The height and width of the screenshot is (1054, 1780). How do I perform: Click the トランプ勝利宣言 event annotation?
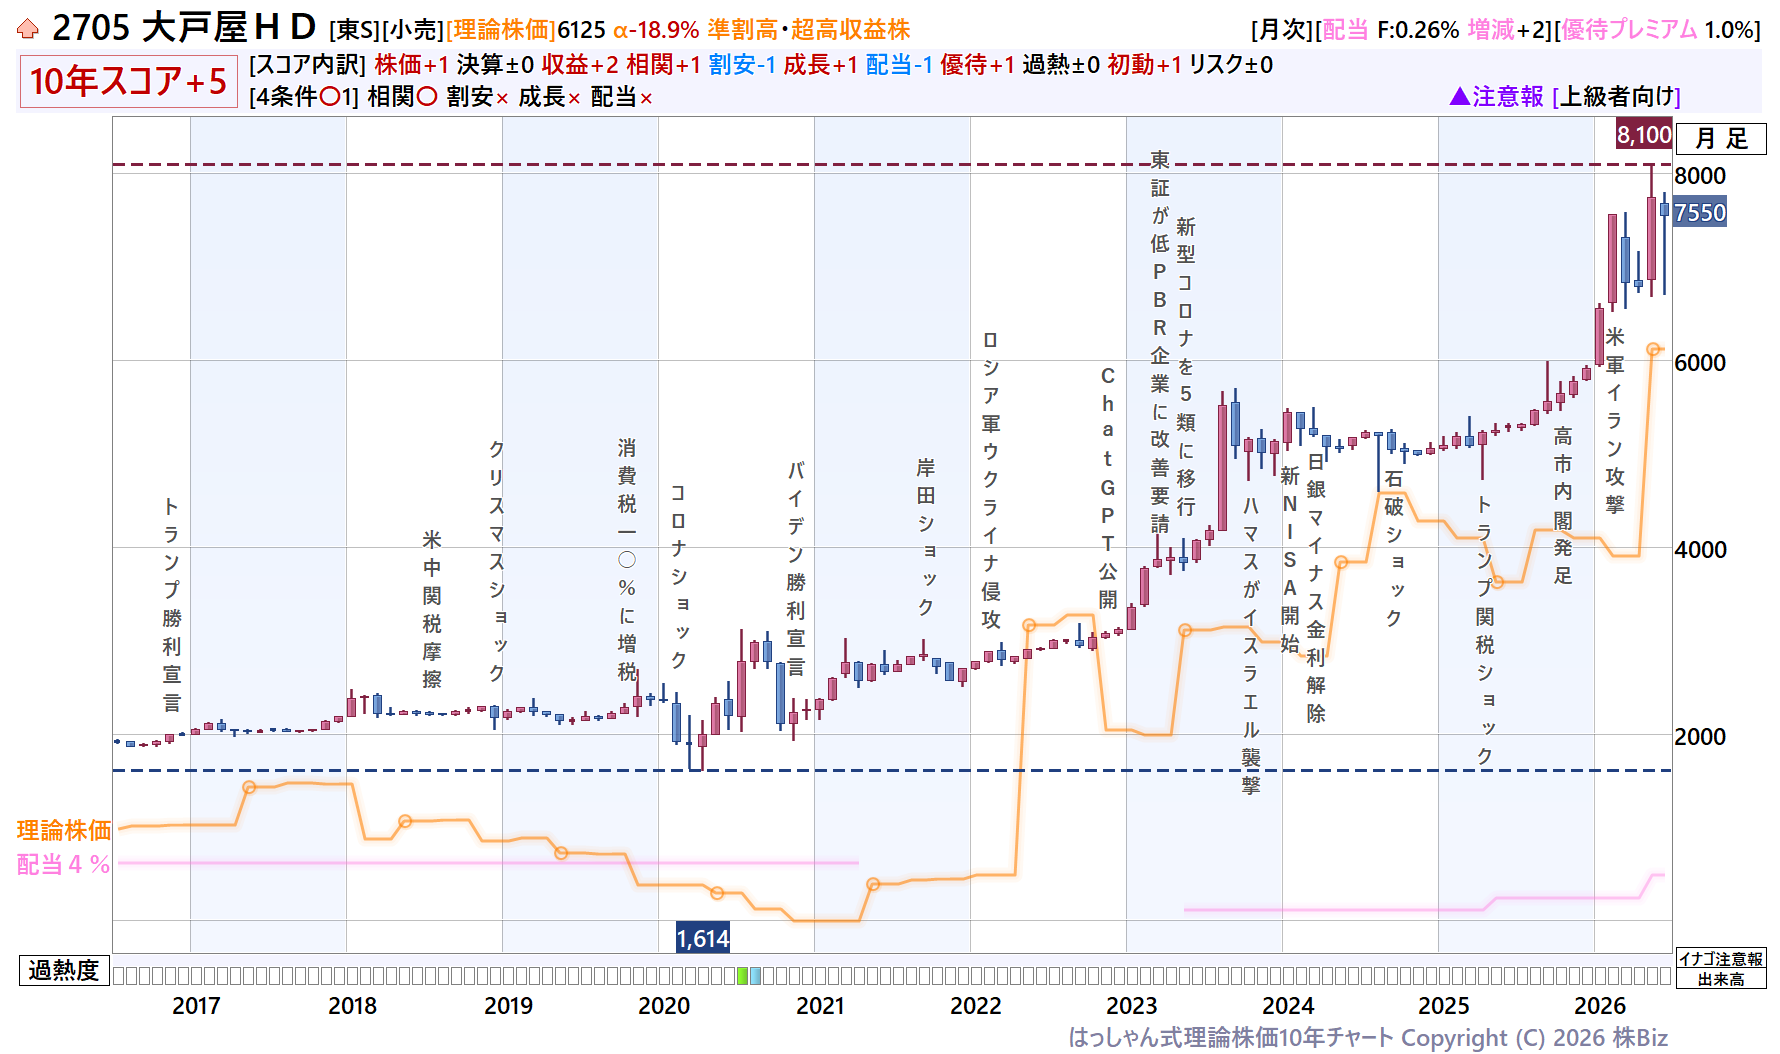tap(172, 604)
